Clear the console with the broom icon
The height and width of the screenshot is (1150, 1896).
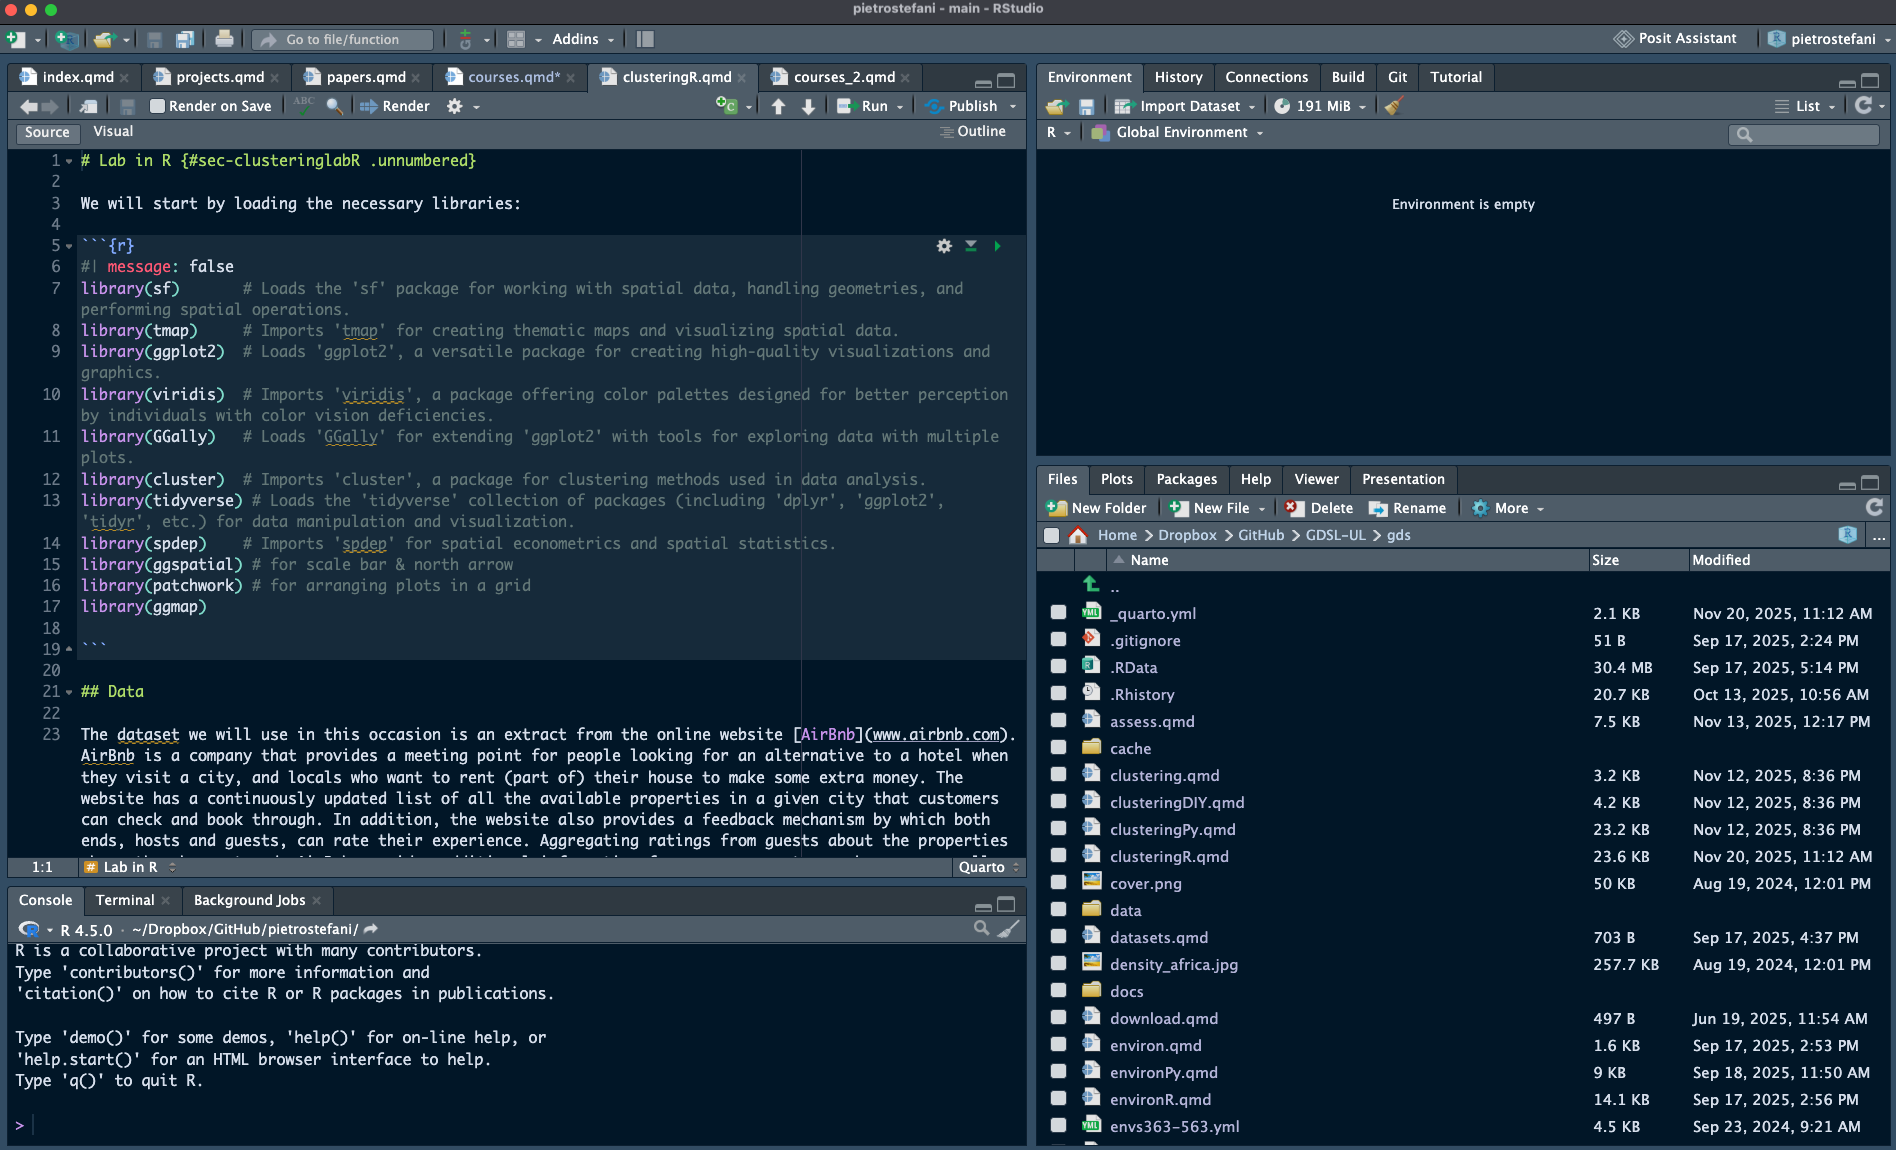[1009, 929]
